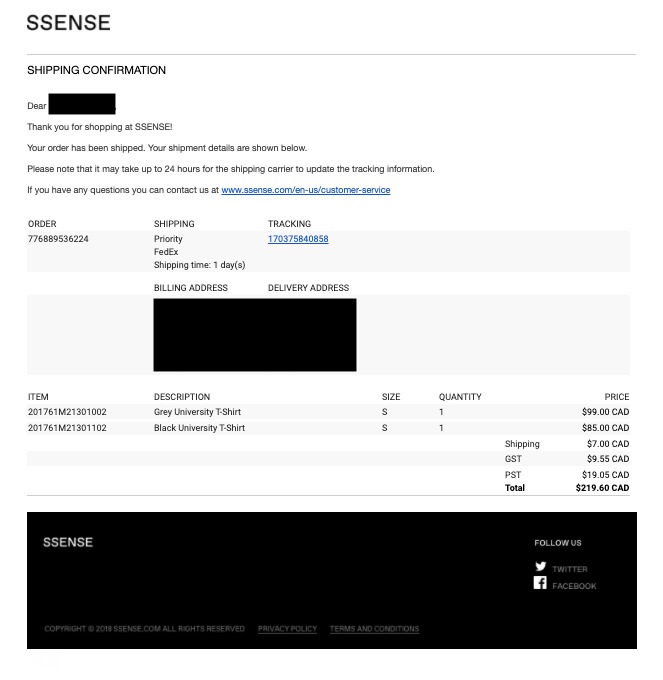Click the Facebook icon in footer
The height and width of the screenshot is (680, 663).
(x=540, y=584)
